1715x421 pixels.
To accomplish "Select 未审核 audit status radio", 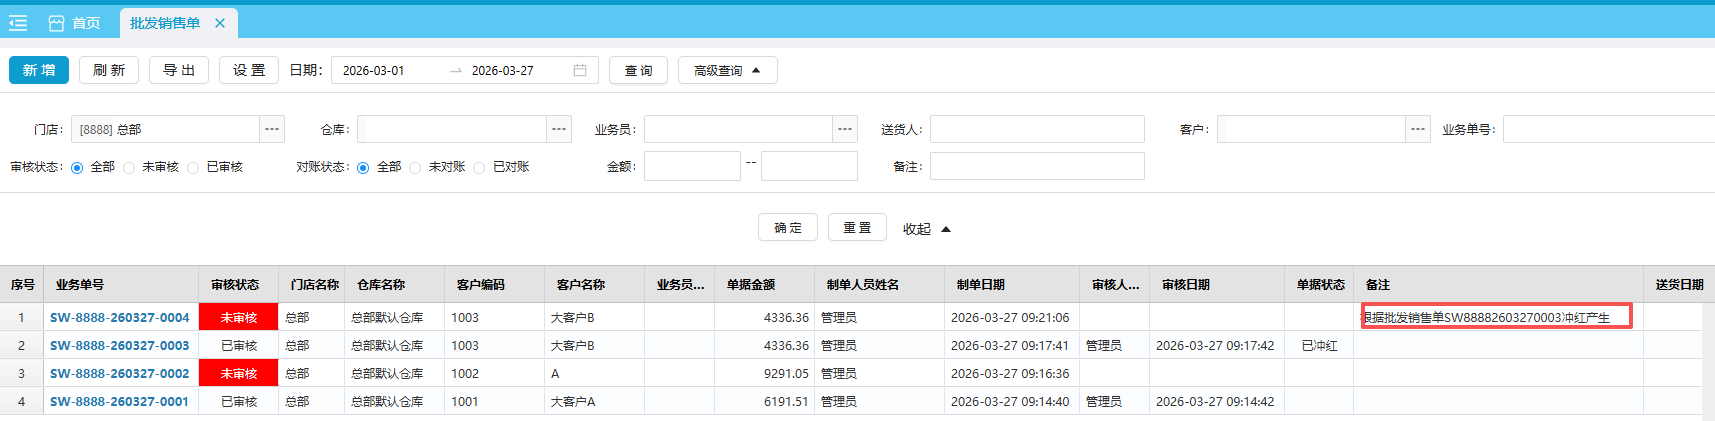I will tap(130, 168).
